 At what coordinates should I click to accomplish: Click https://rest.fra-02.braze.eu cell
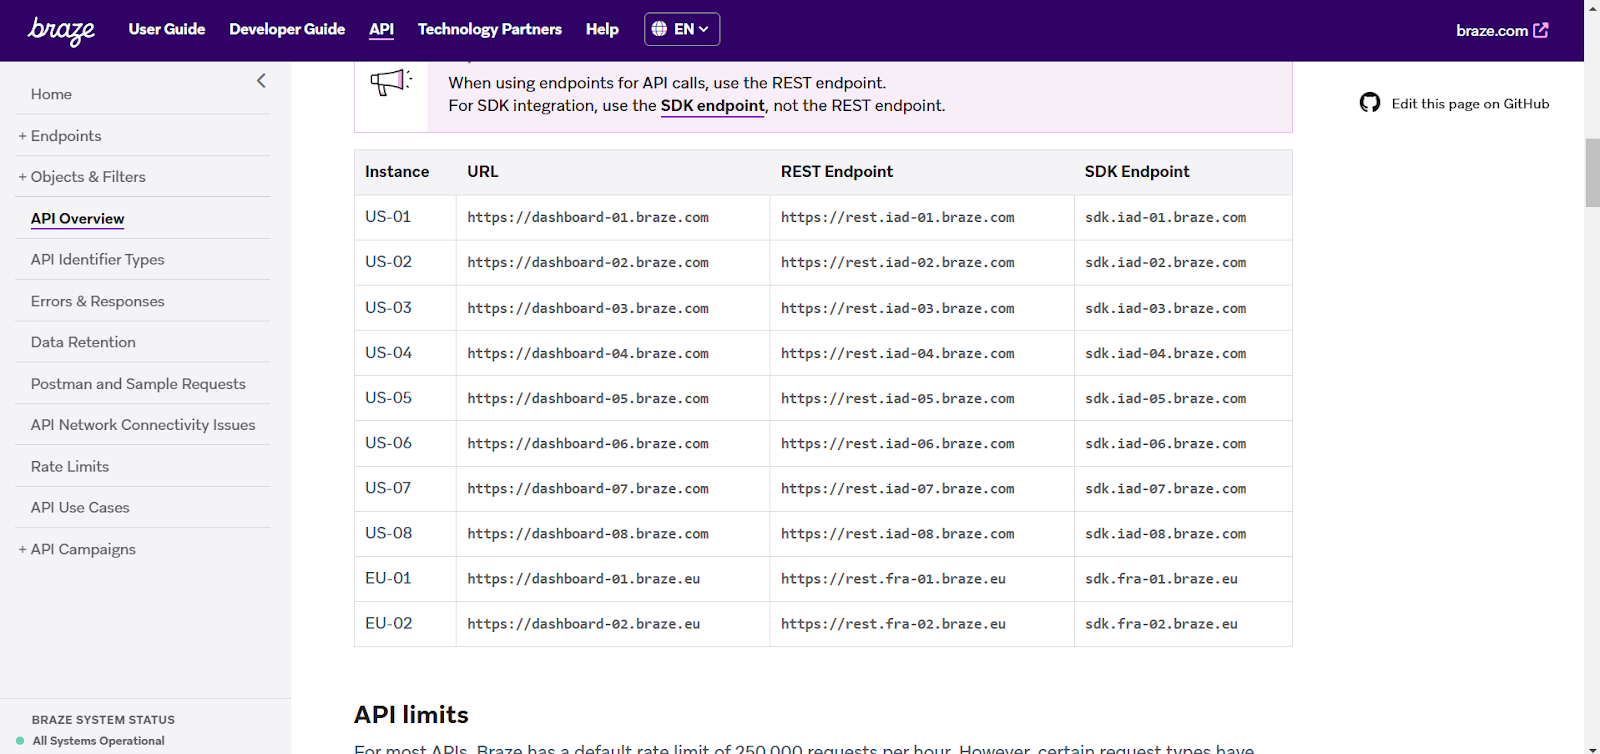tap(922, 624)
